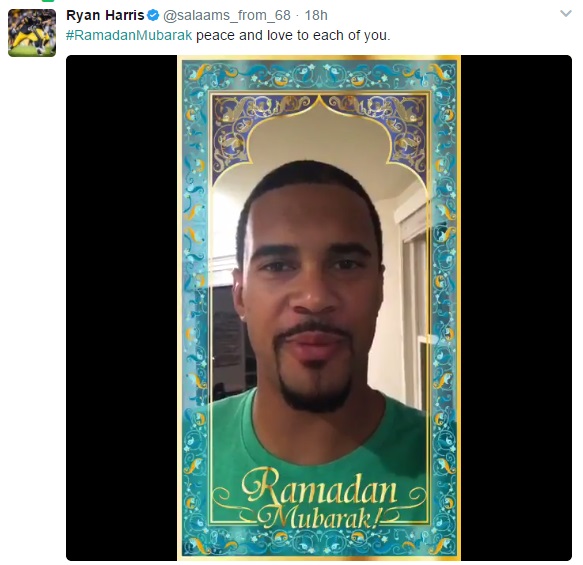Expand the tweet options chevron menu
The width and height of the screenshot is (583, 565).
566,14
